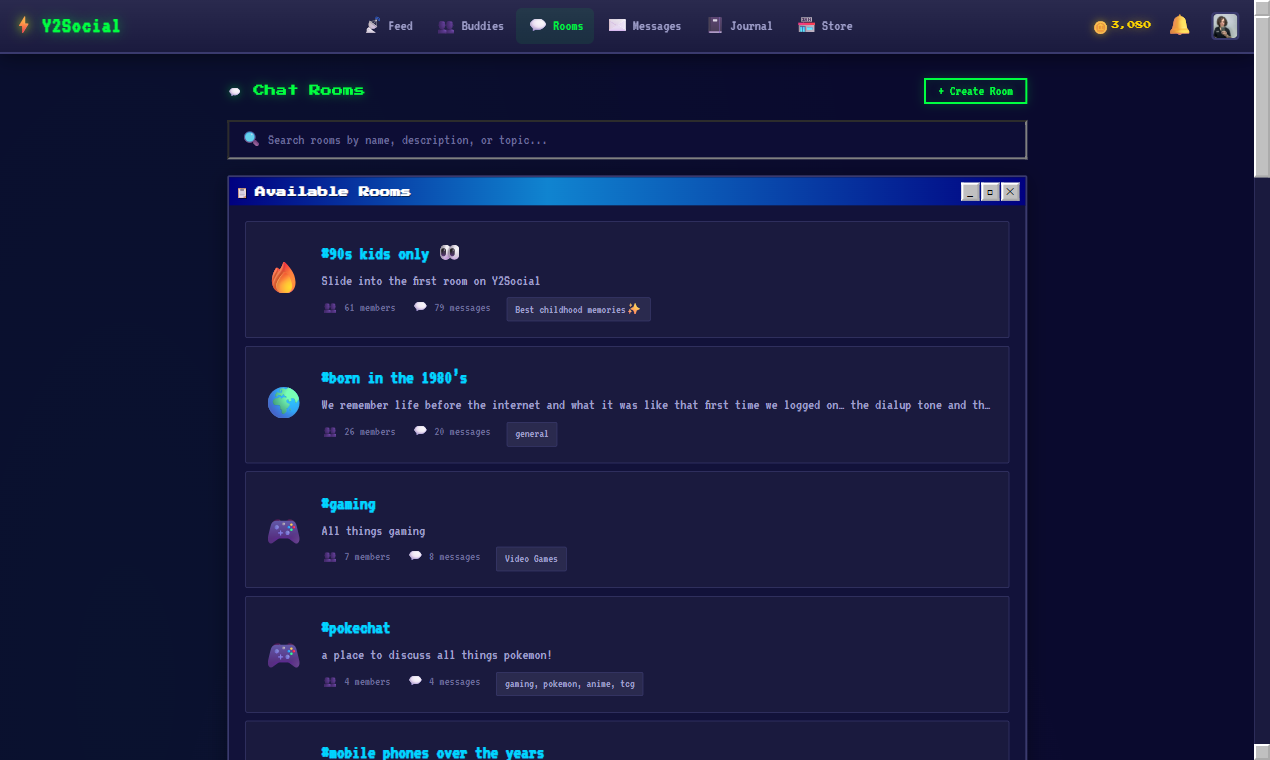Click the game controller icon next to #gaming

pos(283,531)
